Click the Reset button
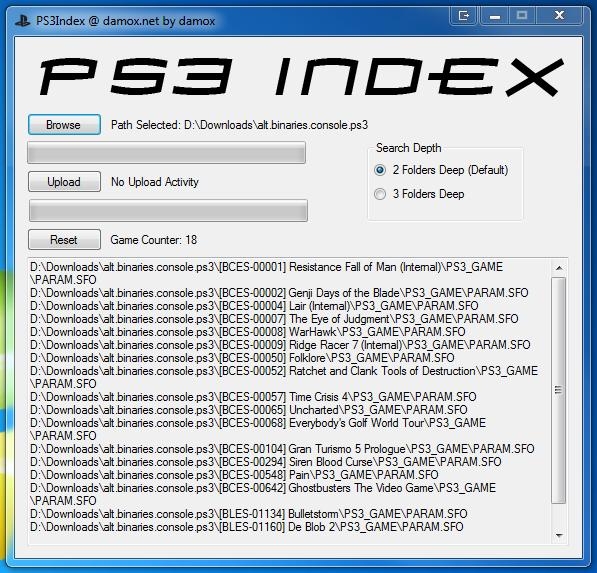The image size is (597, 573). 64,239
